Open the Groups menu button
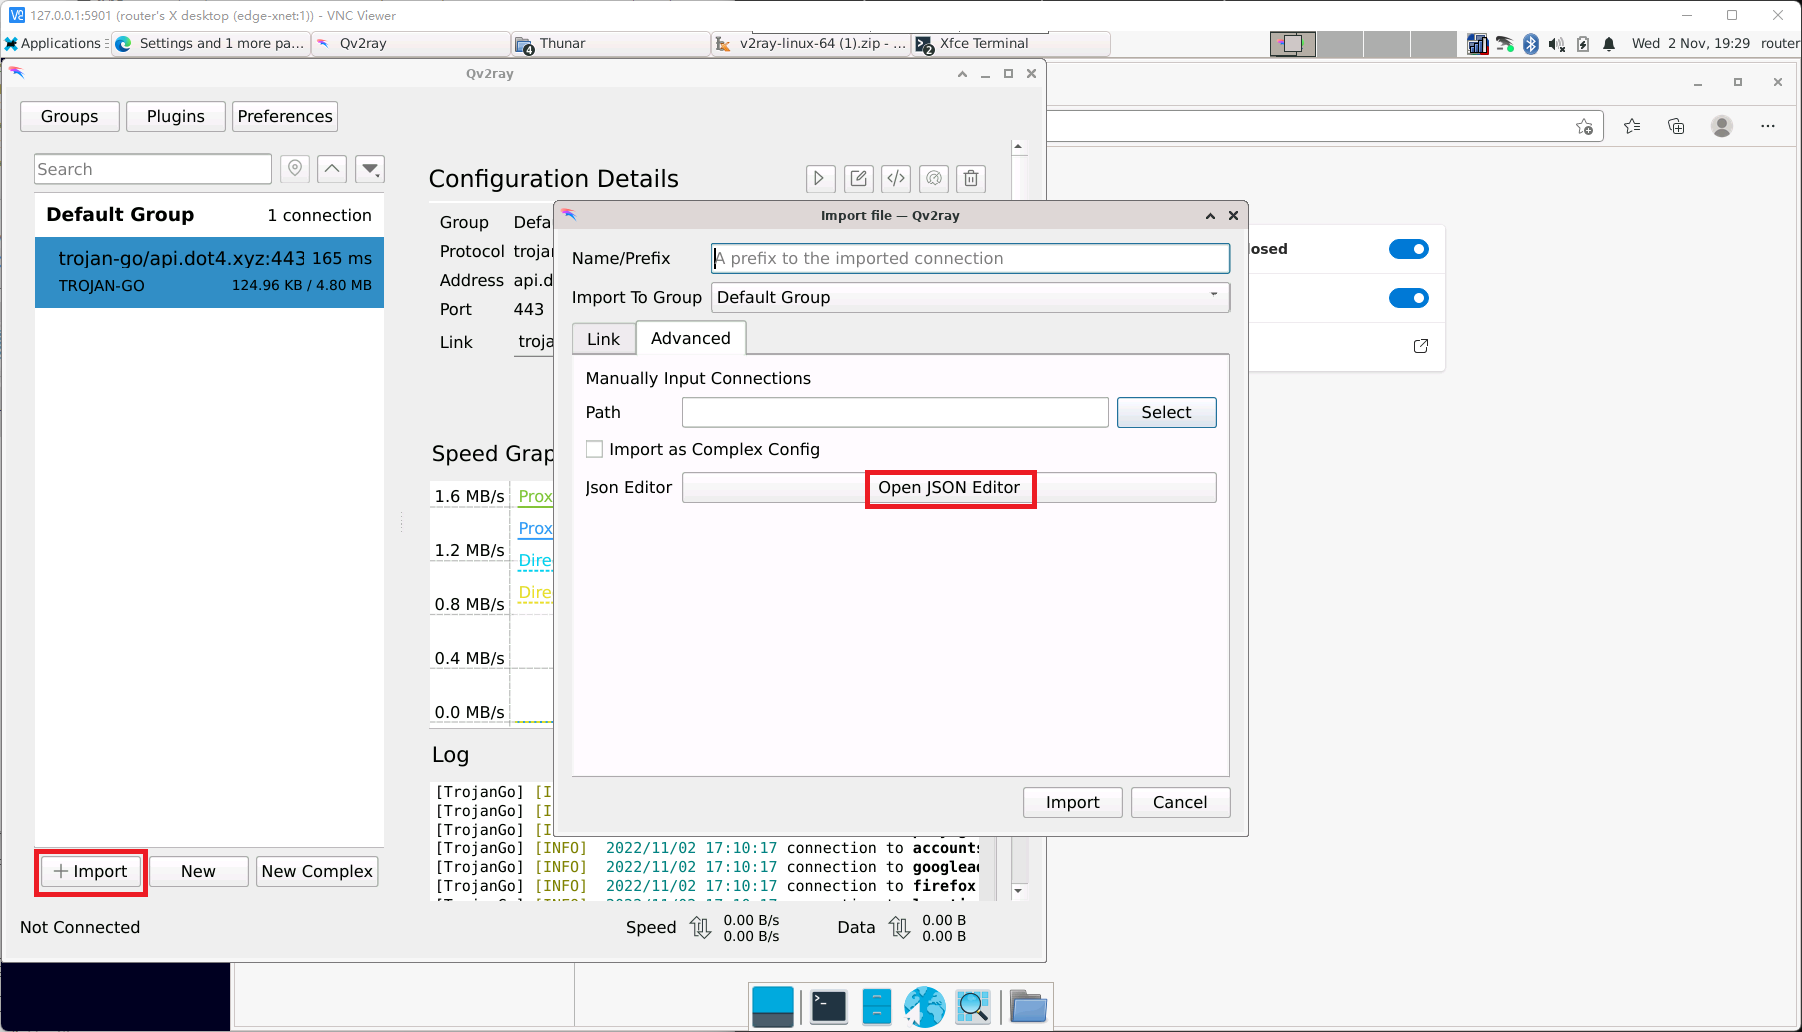Image resolution: width=1802 pixels, height=1032 pixels. click(70, 116)
